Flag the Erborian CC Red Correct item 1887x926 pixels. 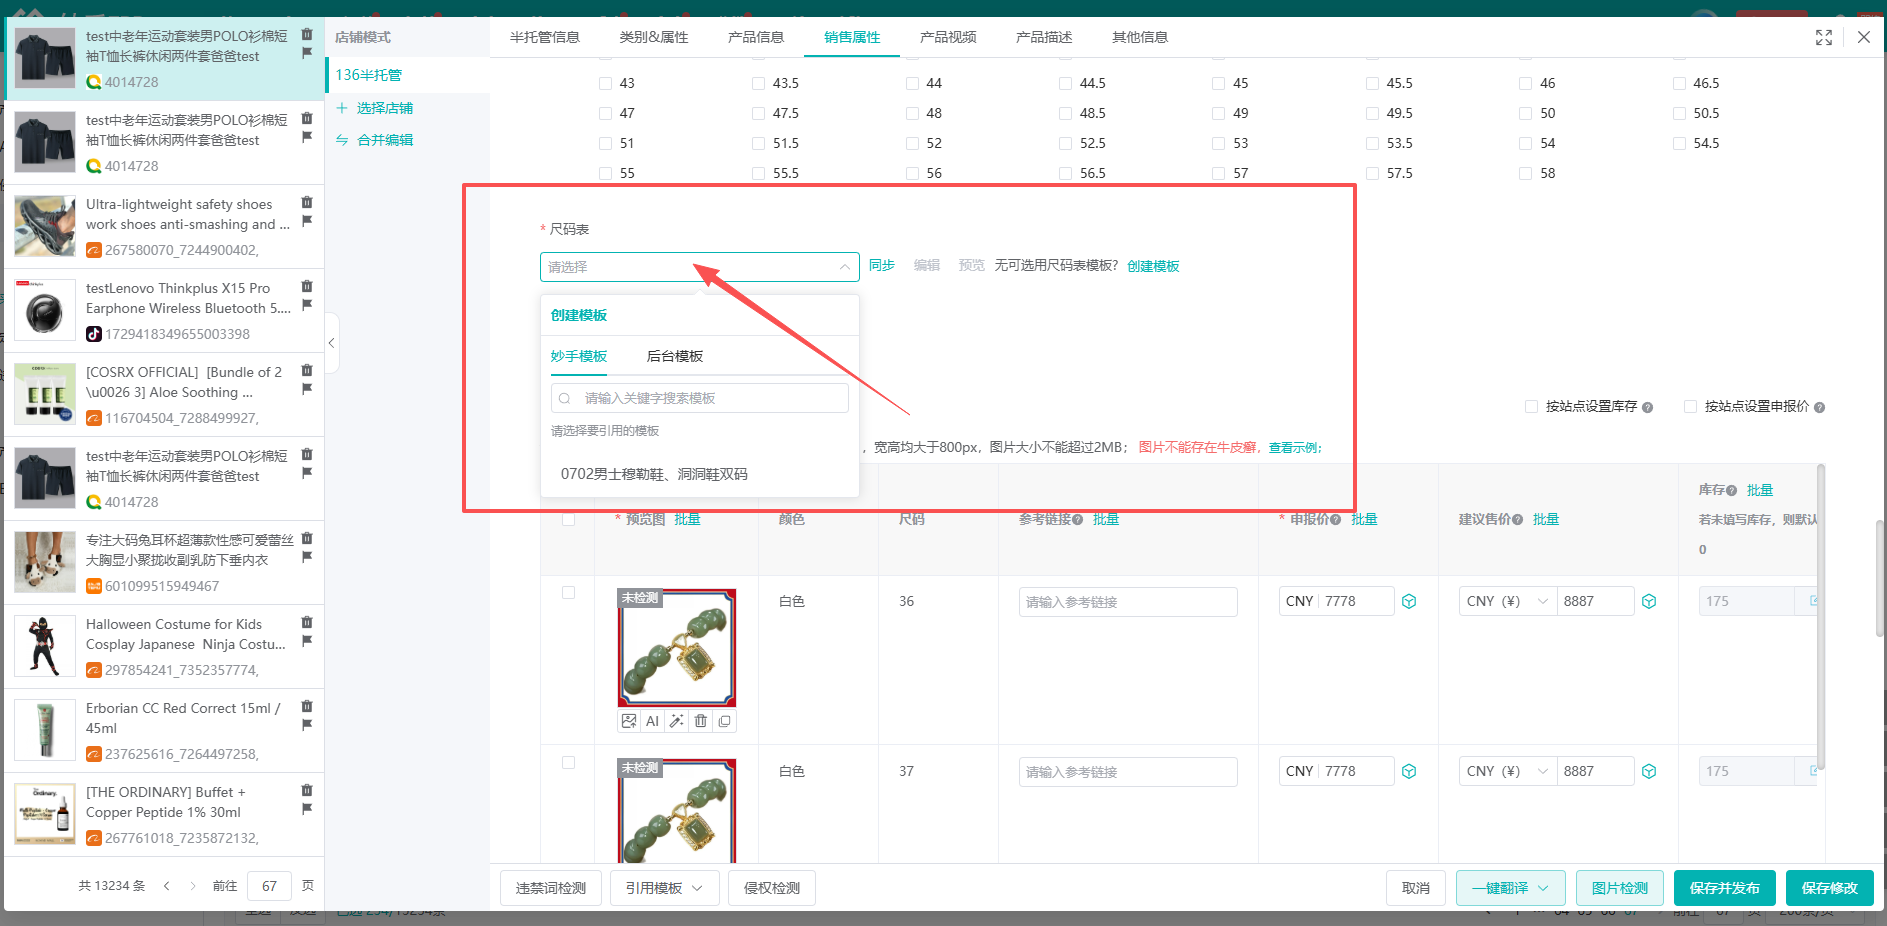[x=307, y=725]
